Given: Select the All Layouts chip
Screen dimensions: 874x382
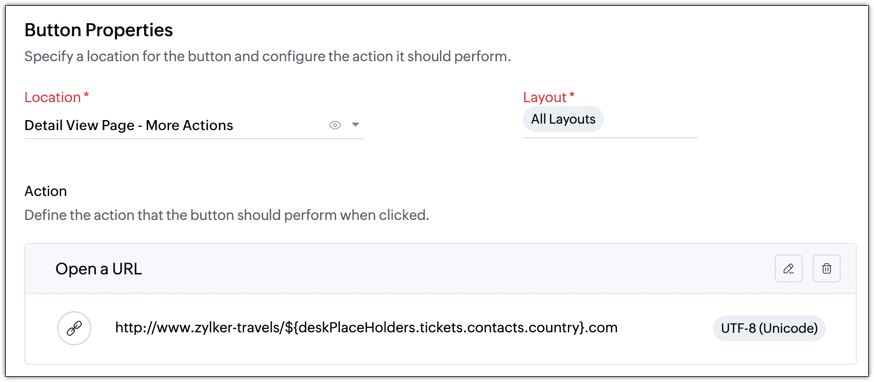Looking at the screenshot, I should 563,119.
